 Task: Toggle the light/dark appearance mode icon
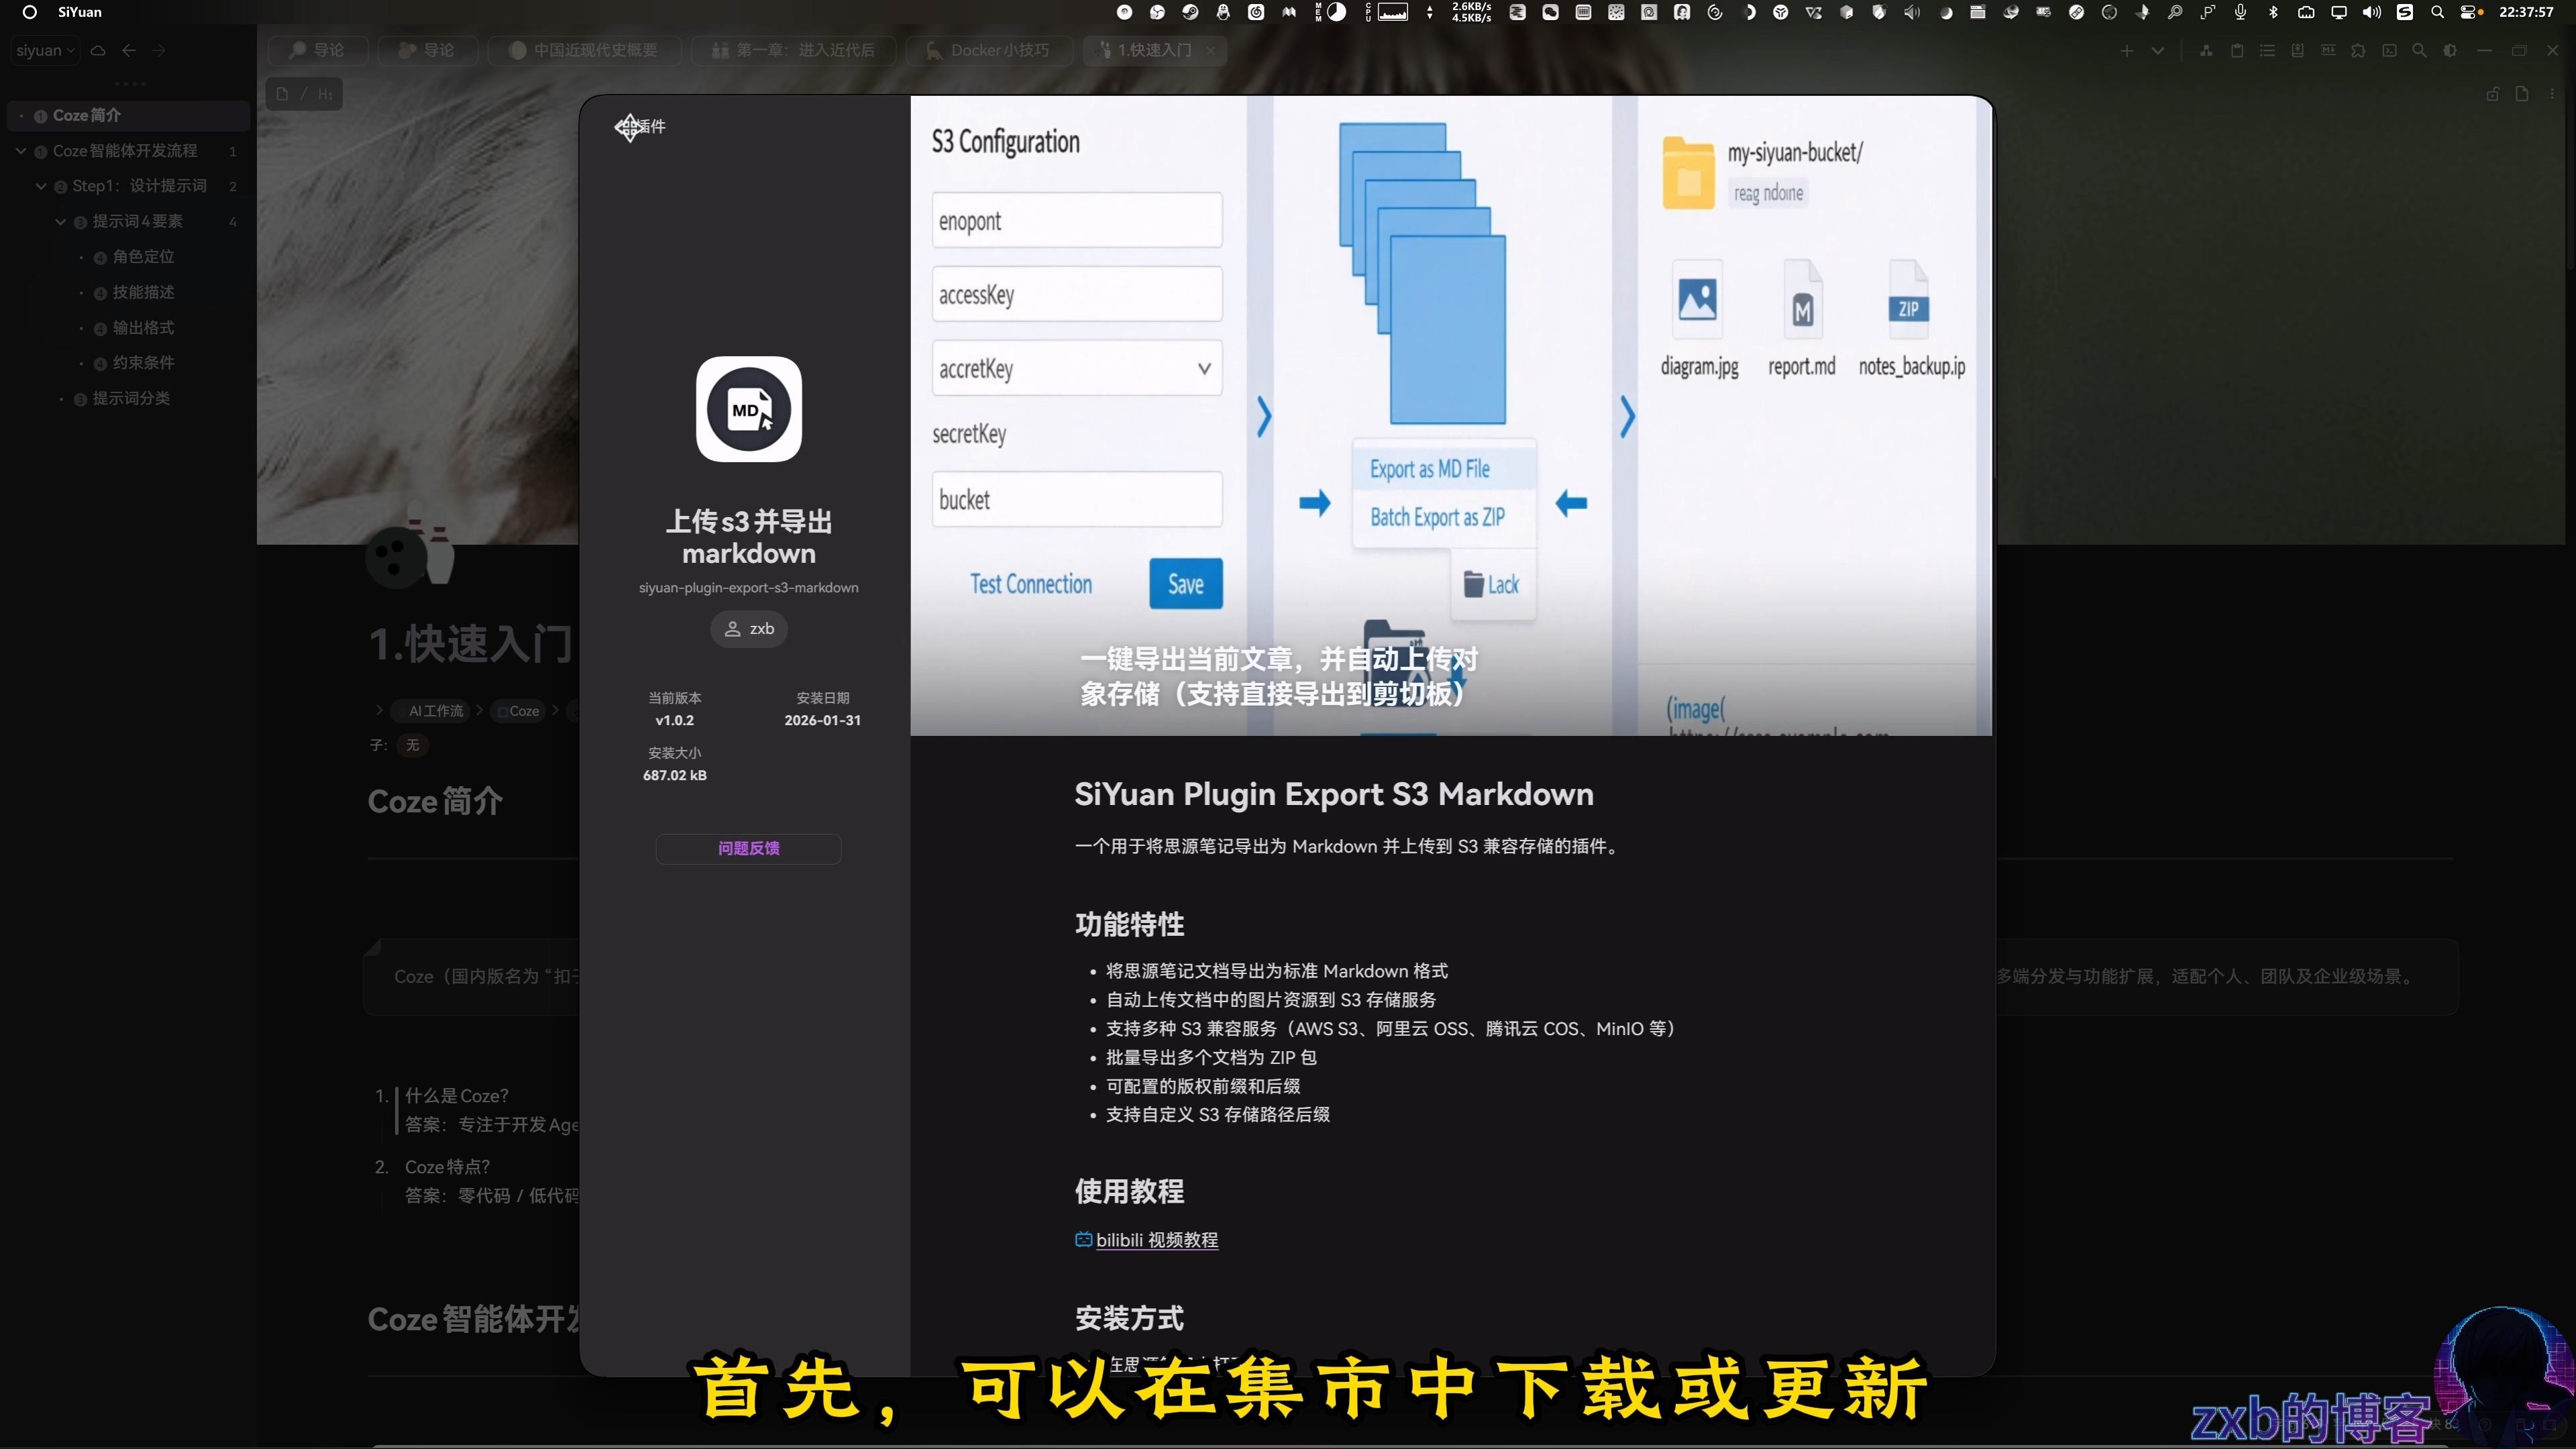click(2450, 51)
